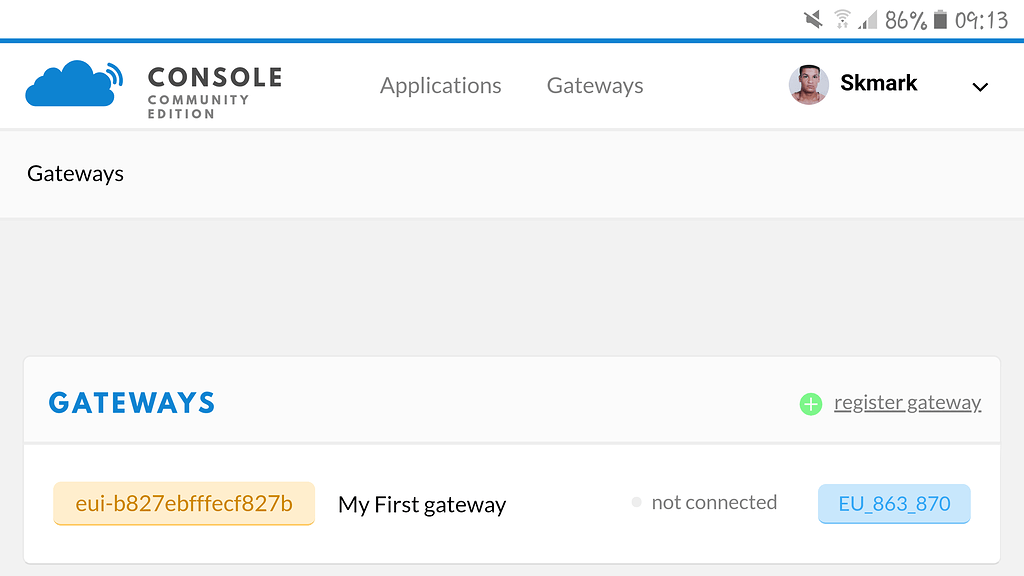
Task: Open the user account menu
Action: [878, 83]
